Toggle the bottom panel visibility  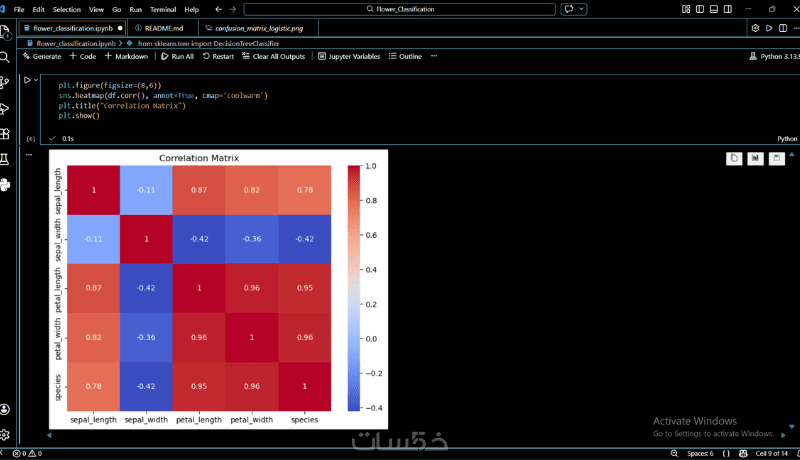coord(714,9)
